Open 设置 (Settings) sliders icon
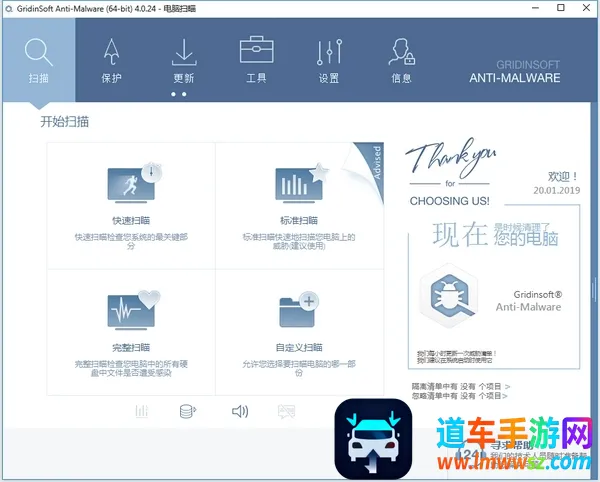This screenshot has width=600, height=482. 329,60
